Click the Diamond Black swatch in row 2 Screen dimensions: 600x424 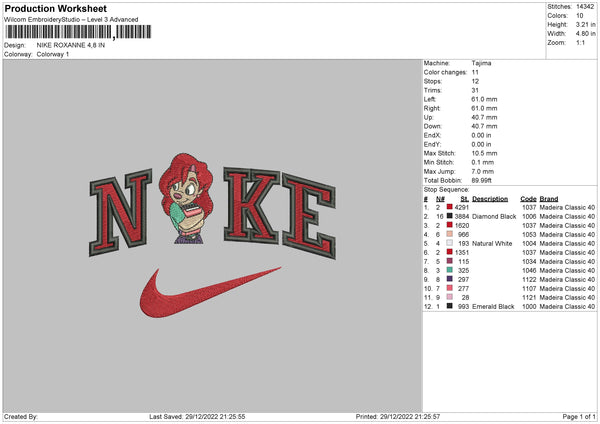[450, 216]
